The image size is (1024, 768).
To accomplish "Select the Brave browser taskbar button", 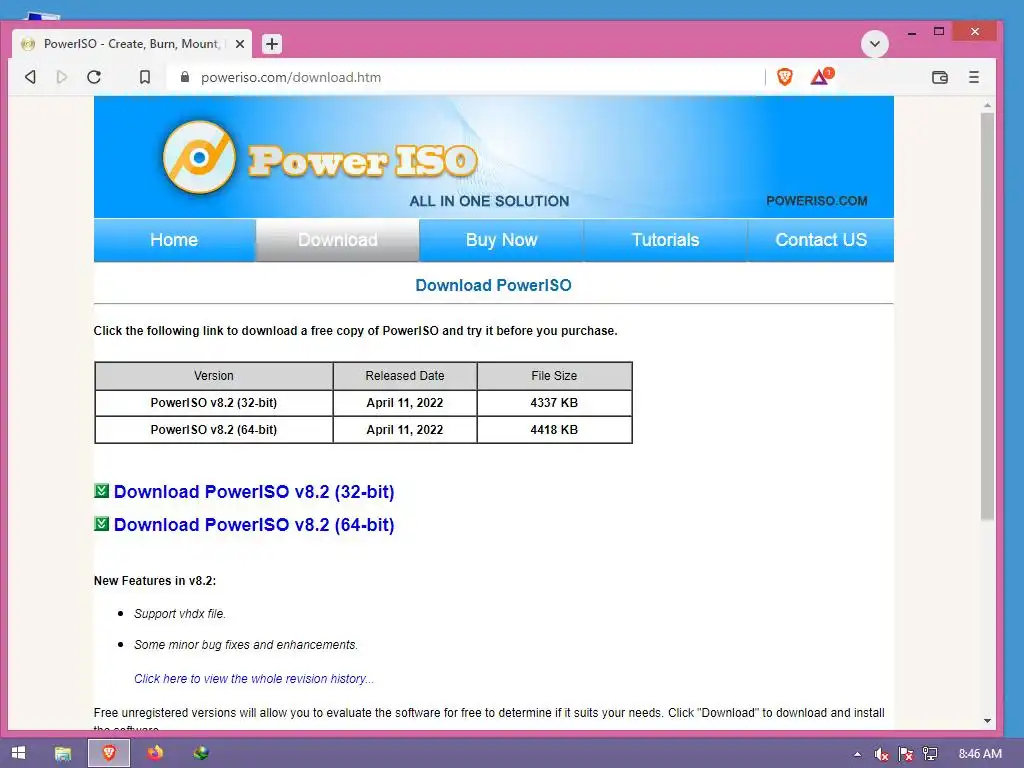I will pyautogui.click(x=109, y=753).
